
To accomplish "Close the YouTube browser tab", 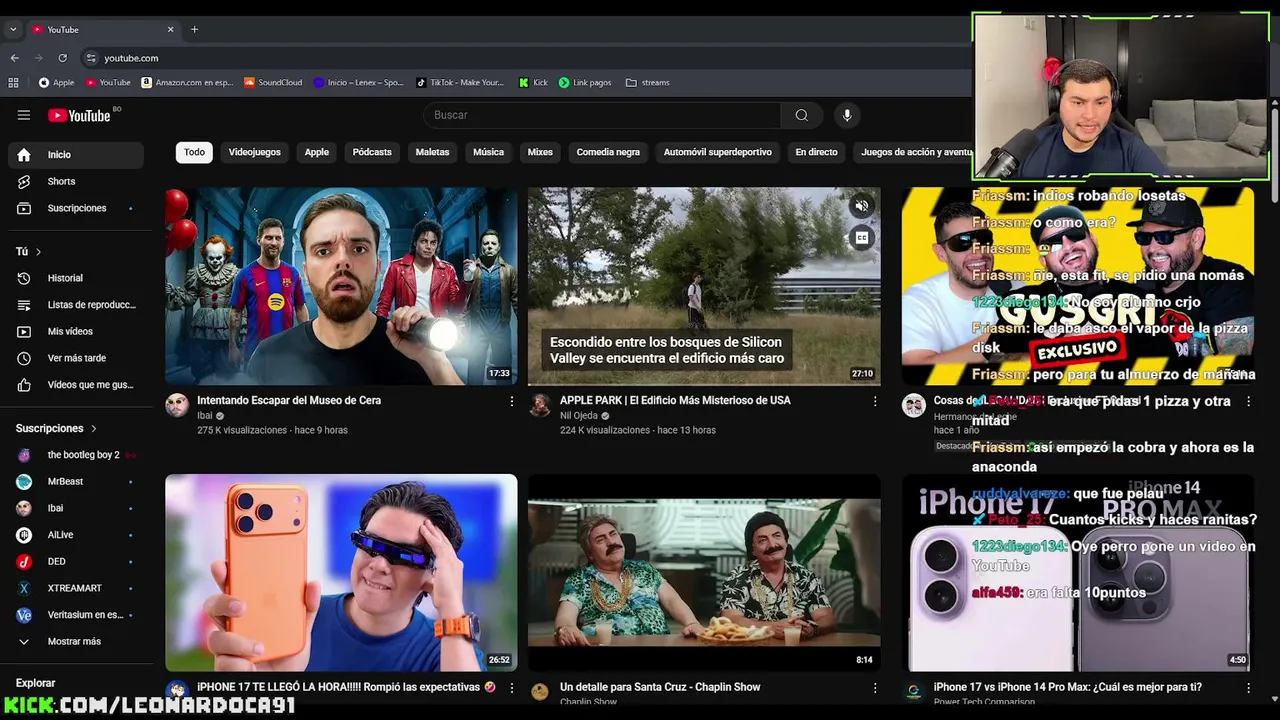I will coord(170,29).
